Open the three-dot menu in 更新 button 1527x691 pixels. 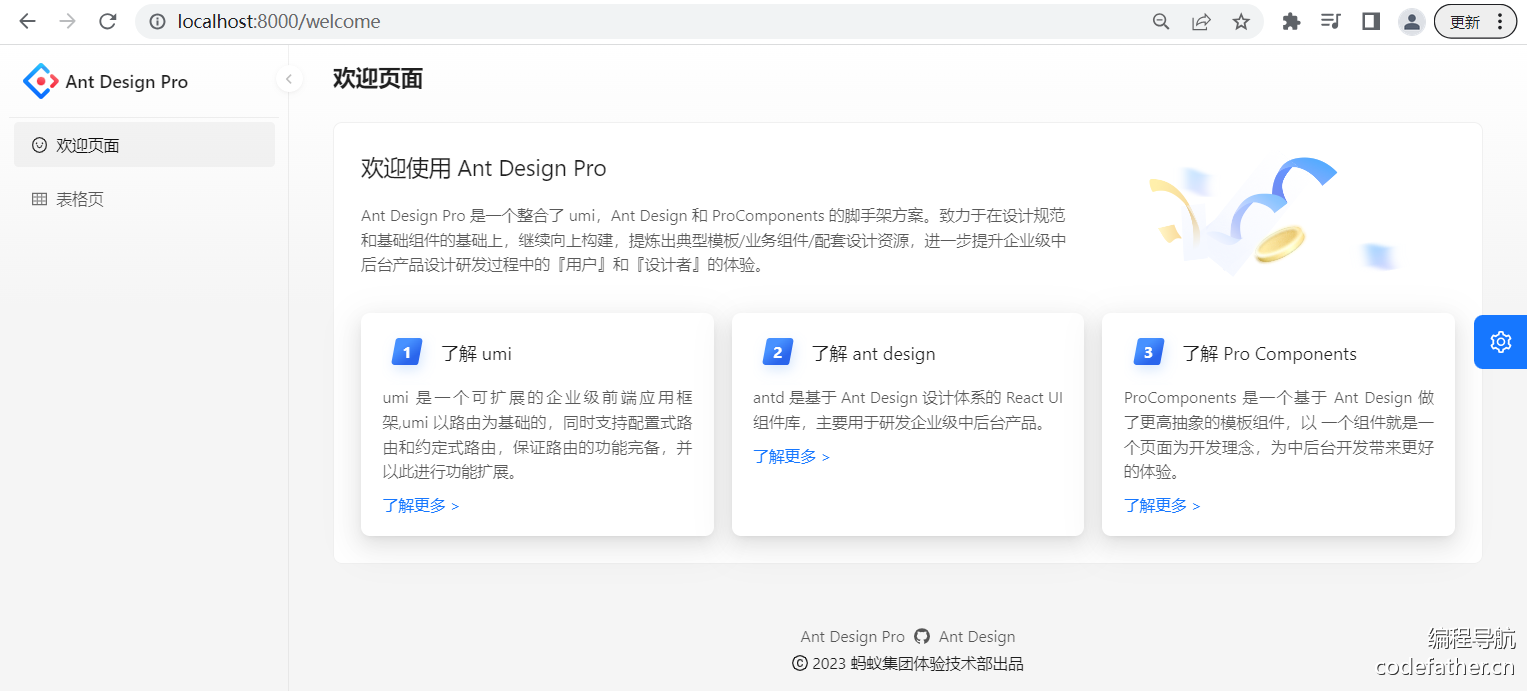click(x=1500, y=21)
